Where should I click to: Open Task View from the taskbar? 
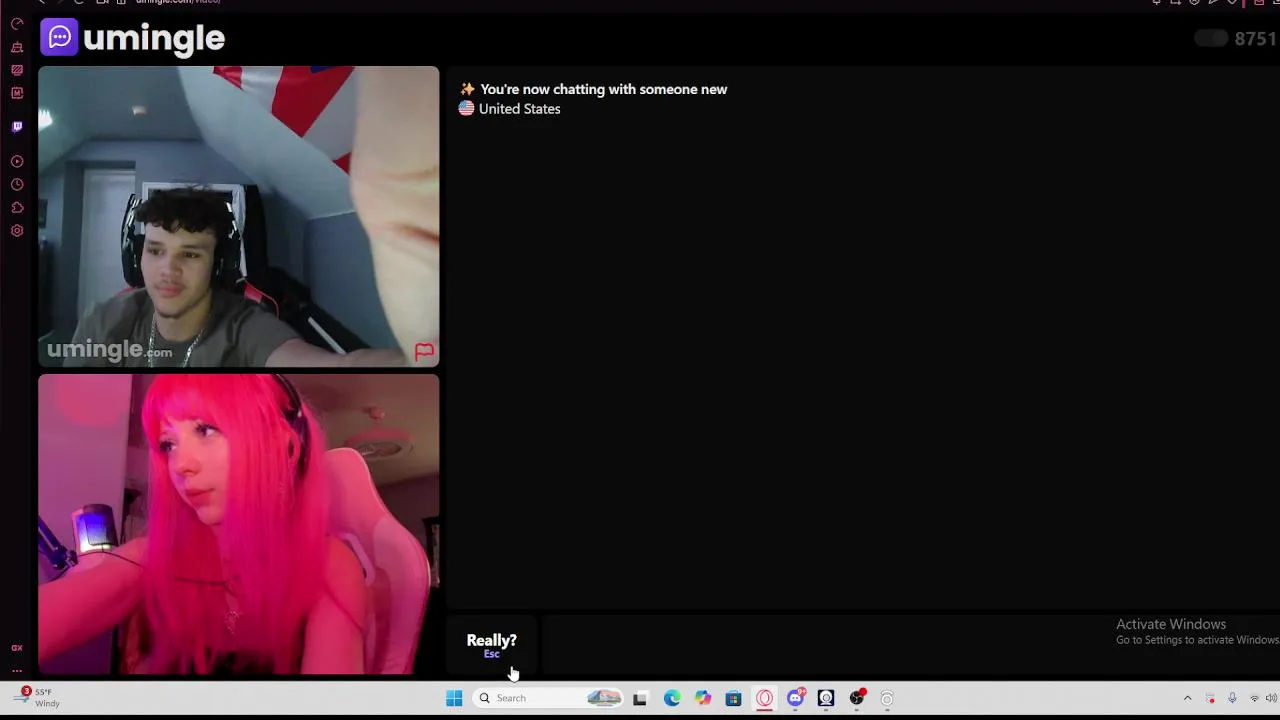pos(640,698)
